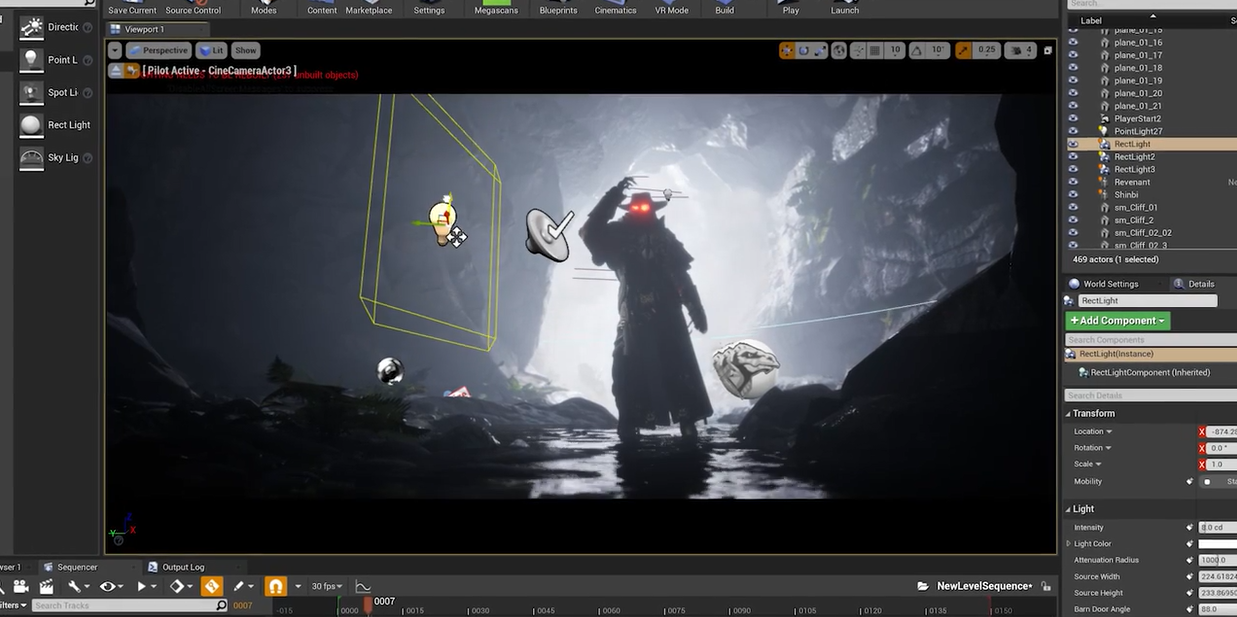This screenshot has width=1237, height=617.
Task: Open sequencer key options diamond icon
Action: point(181,586)
